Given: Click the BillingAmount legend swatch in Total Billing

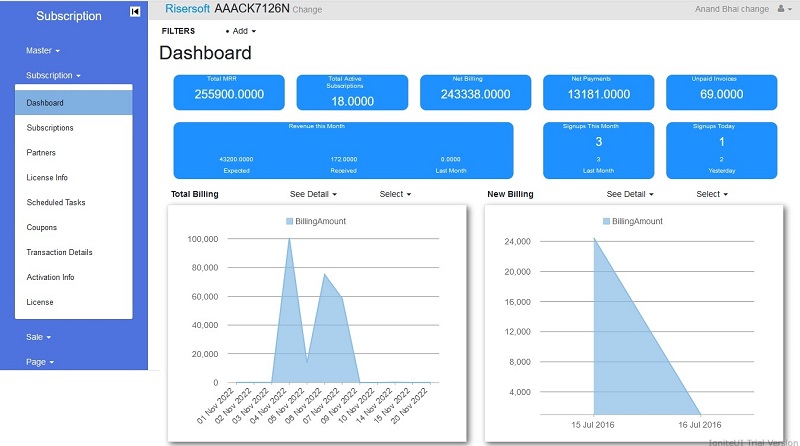Looking at the screenshot, I should tap(290, 221).
